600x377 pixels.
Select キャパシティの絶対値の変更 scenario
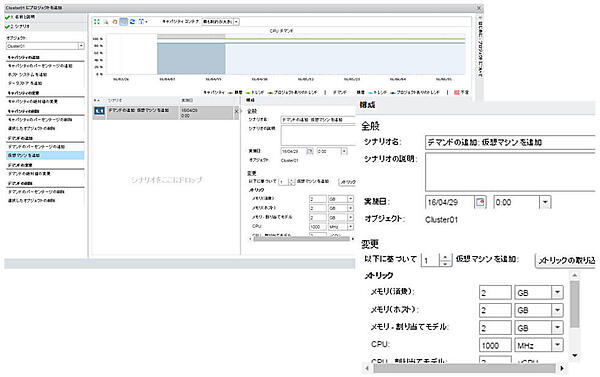33,101
